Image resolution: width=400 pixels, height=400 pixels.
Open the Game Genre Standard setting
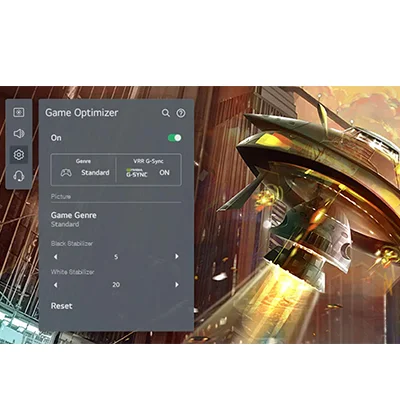[116, 219]
